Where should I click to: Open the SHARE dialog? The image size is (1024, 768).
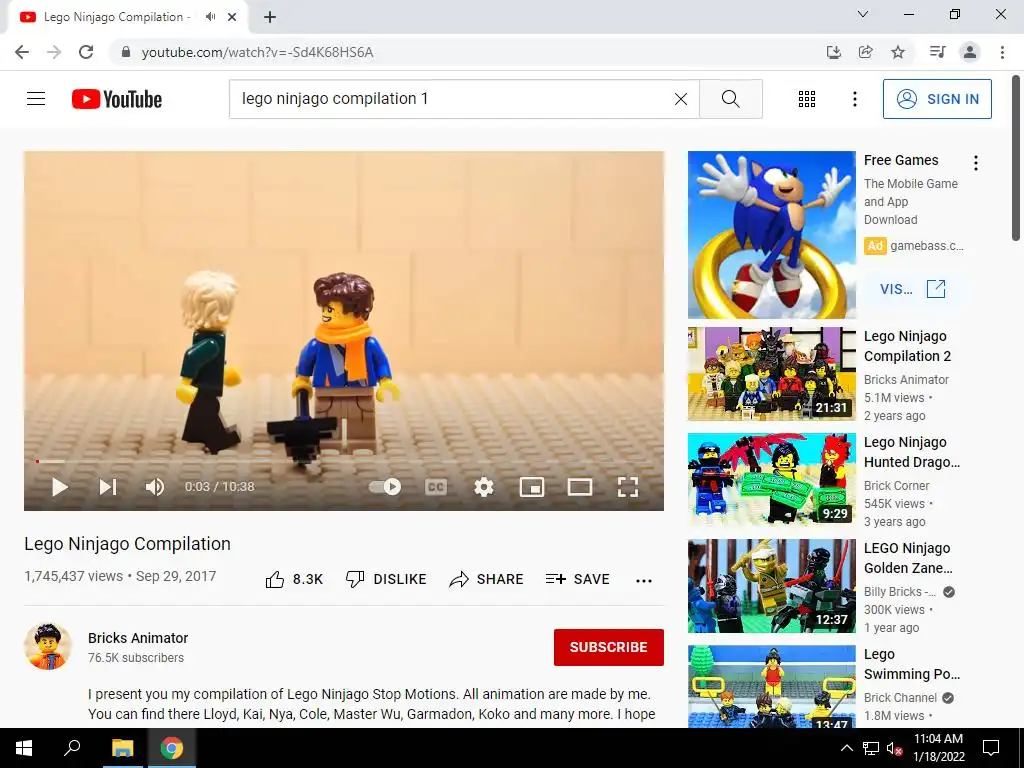coord(487,579)
